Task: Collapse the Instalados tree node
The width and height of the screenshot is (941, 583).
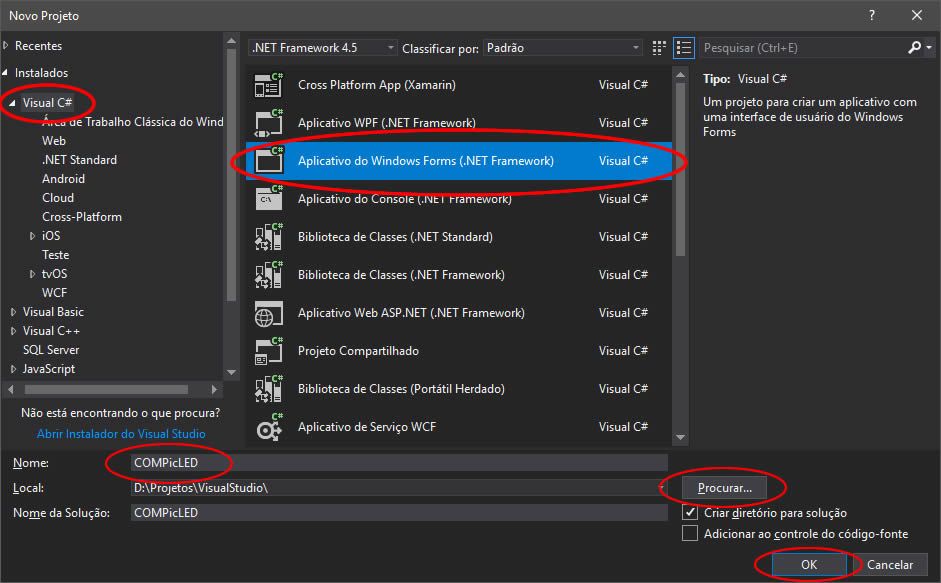Action: pos(5,73)
